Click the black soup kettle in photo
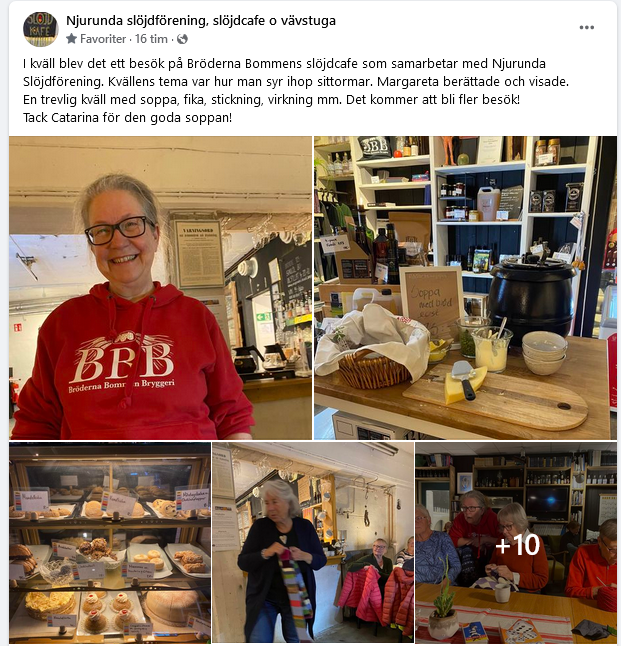 [531, 298]
